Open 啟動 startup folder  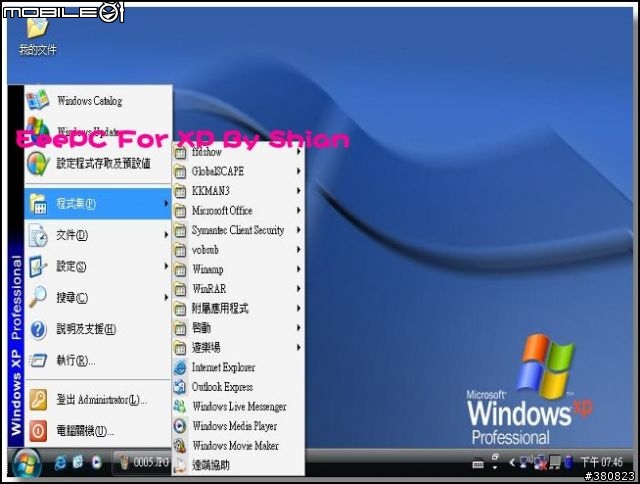pyautogui.click(x=238, y=328)
